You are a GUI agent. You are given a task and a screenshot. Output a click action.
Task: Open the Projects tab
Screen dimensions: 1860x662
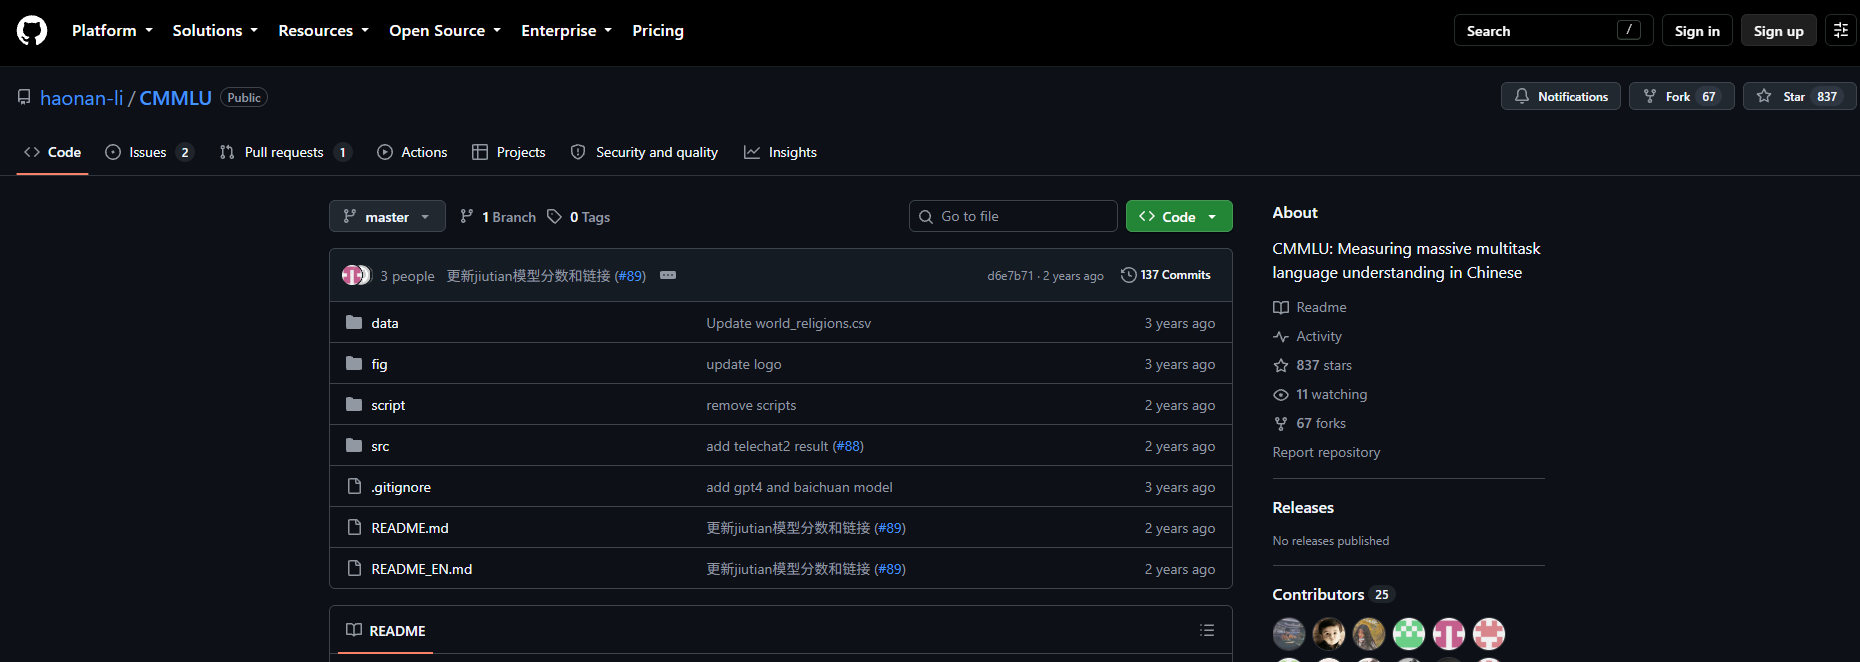pyautogui.click(x=509, y=152)
